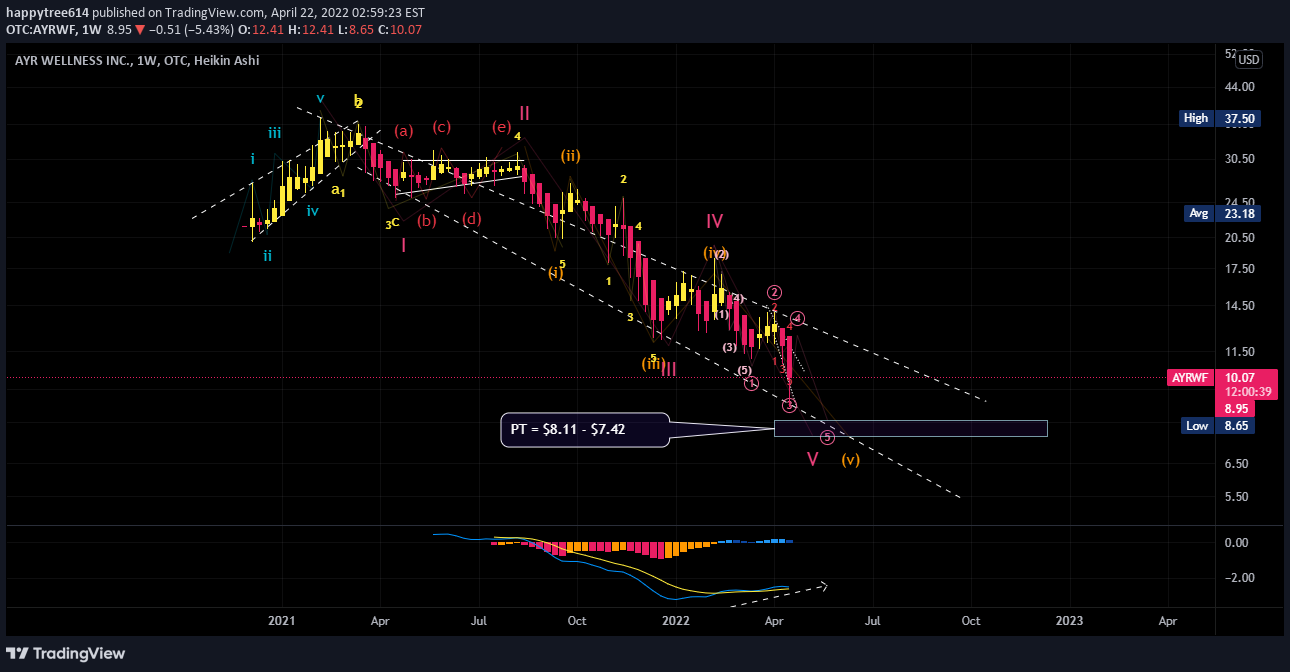Select the PT = $8.11 - $7.42 callout

click(x=584, y=430)
